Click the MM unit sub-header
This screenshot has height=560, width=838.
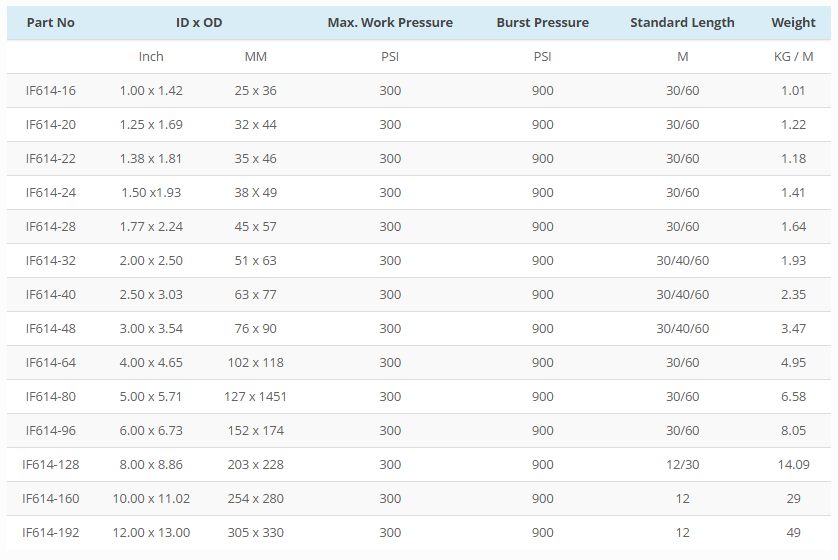click(255, 57)
